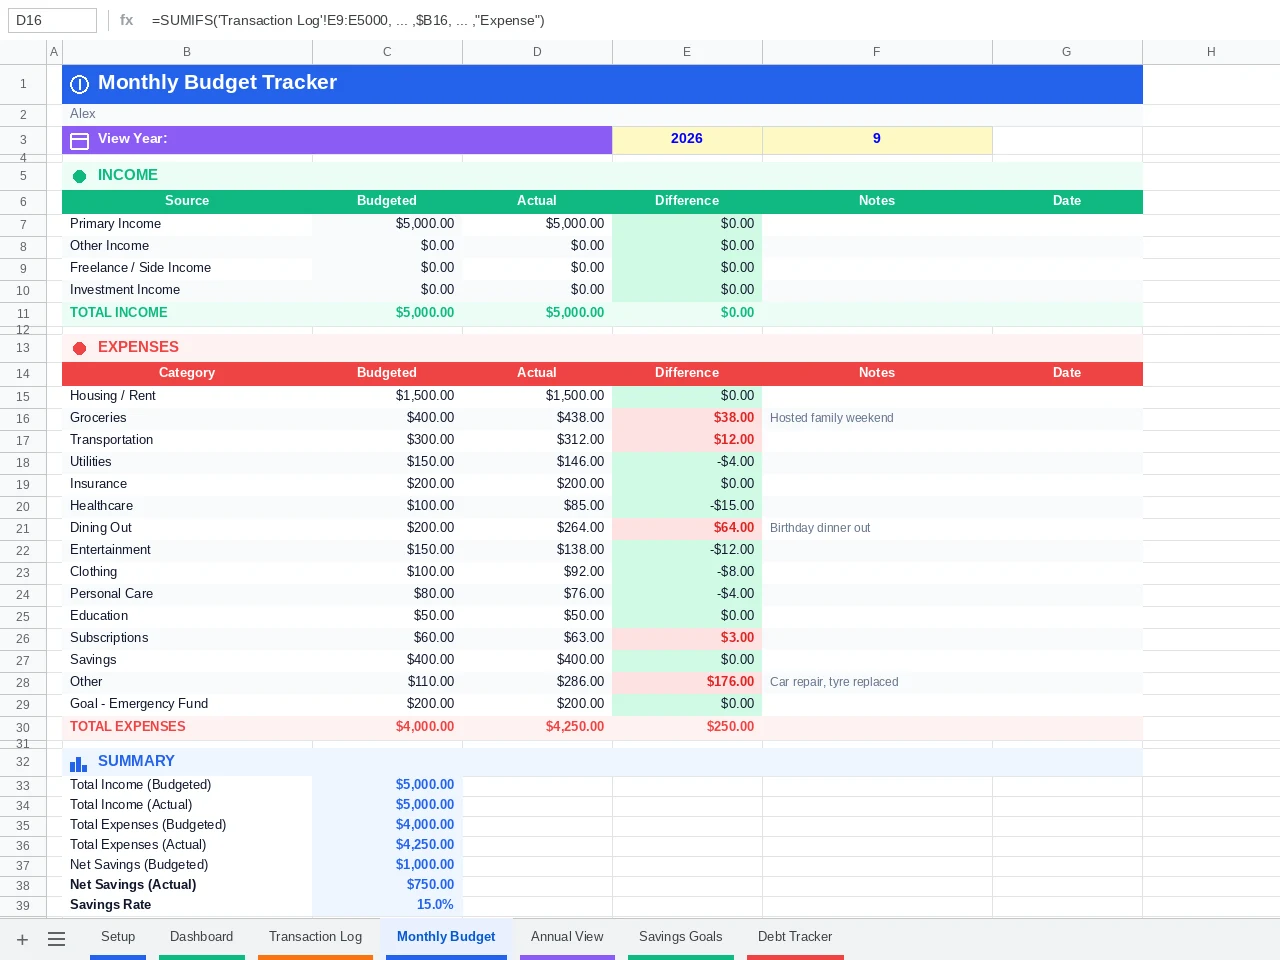This screenshot has height=960, width=1280.
Task: Click the green INCOME section icon
Action: point(80,176)
